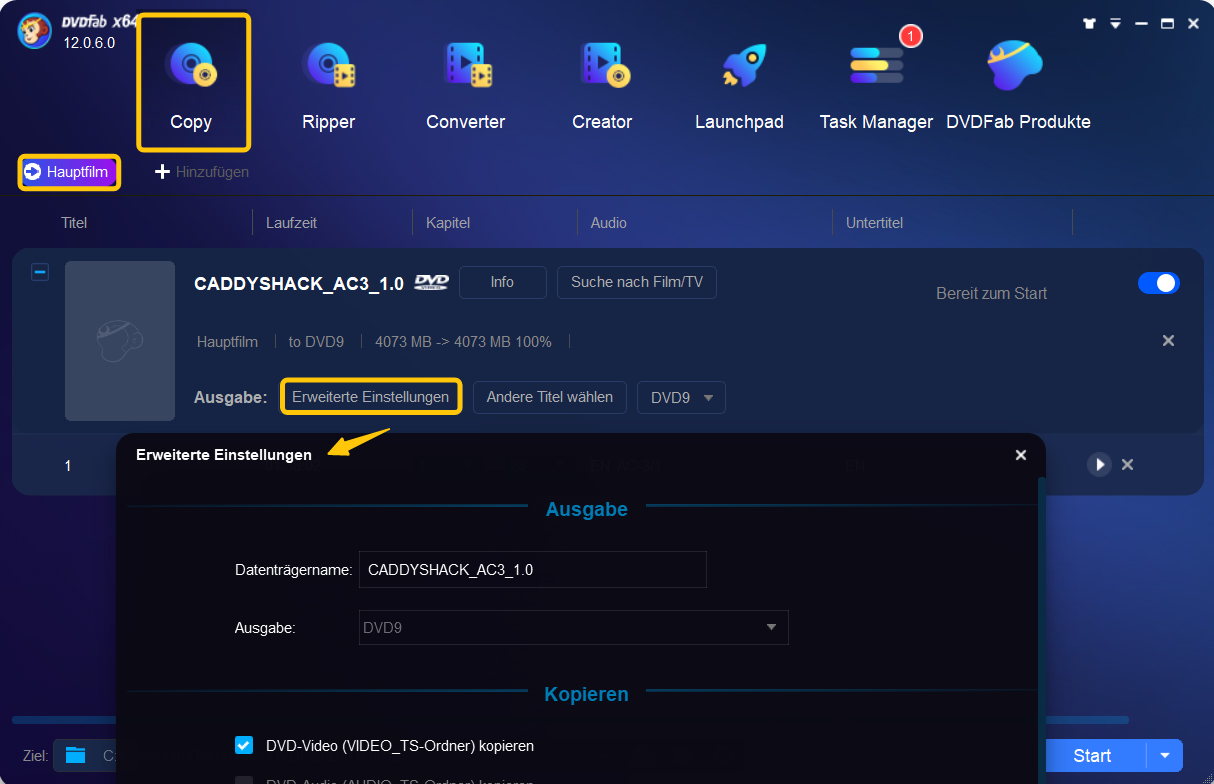The height and width of the screenshot is (784, 1214).
Task: Open DVDFab Produkte
Action: [1018, 82]
